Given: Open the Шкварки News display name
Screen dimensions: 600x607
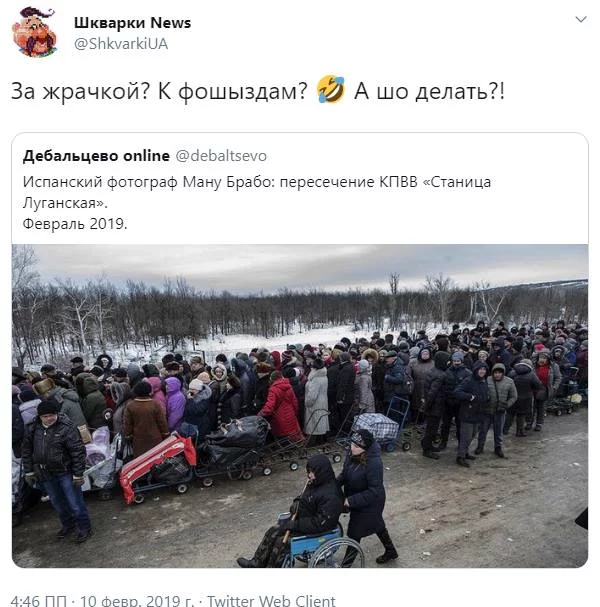Looking at the screenshot, I should pyautogui.click(x=132, y=23).
